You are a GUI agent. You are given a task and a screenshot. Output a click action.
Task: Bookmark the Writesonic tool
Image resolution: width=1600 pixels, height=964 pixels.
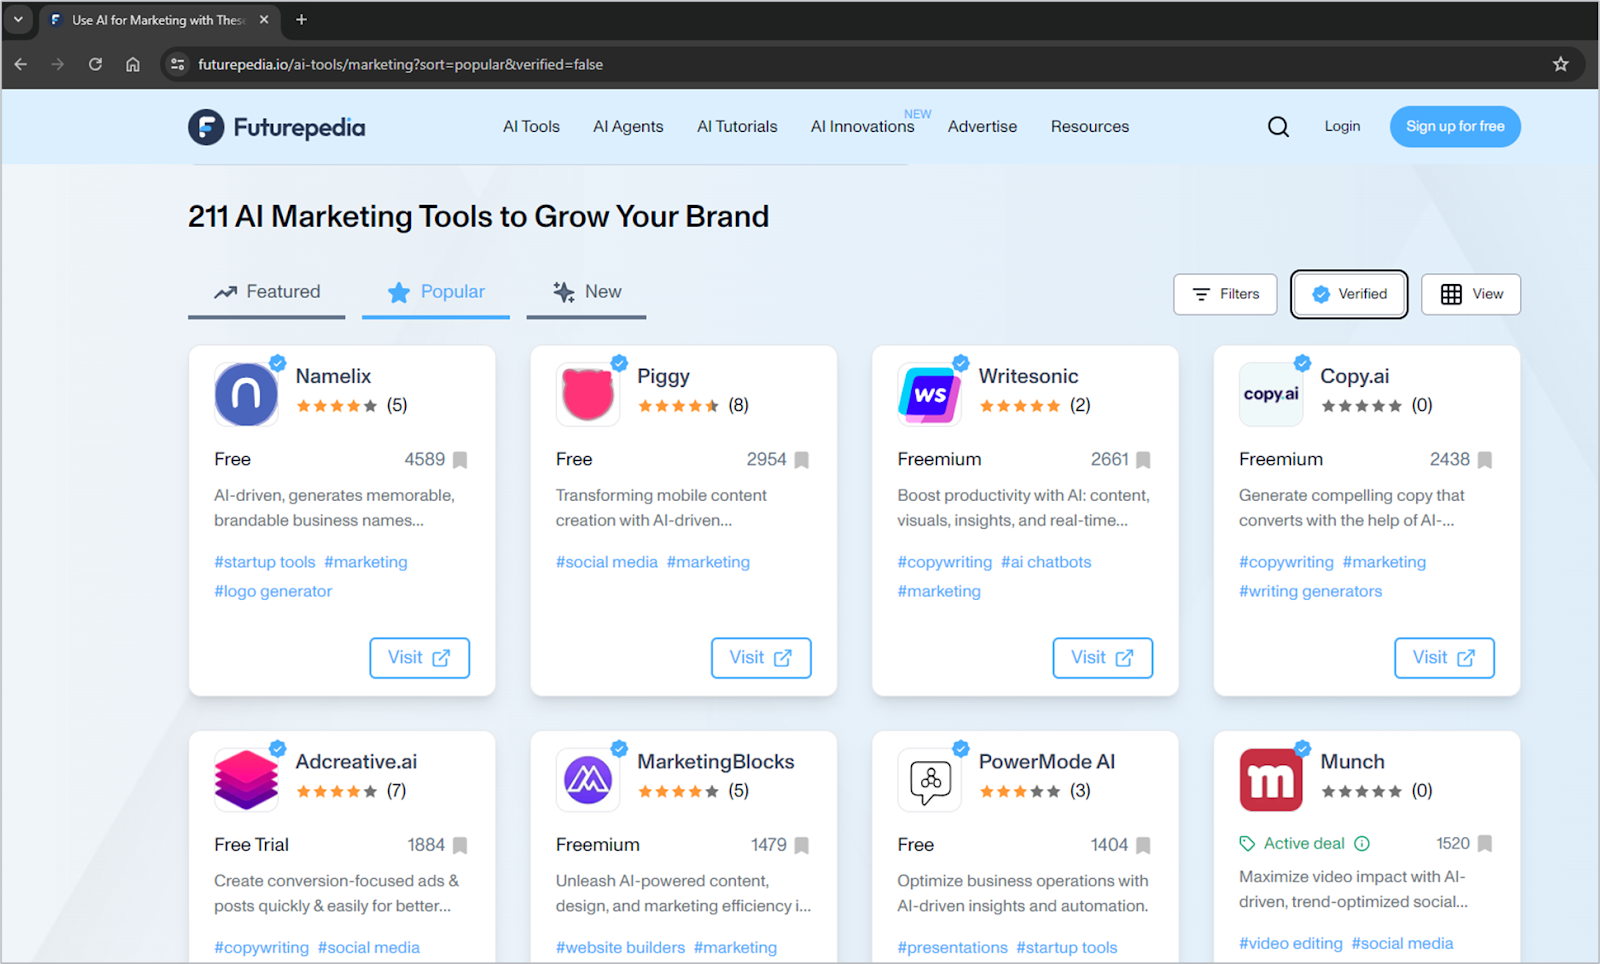[1143, 460]
